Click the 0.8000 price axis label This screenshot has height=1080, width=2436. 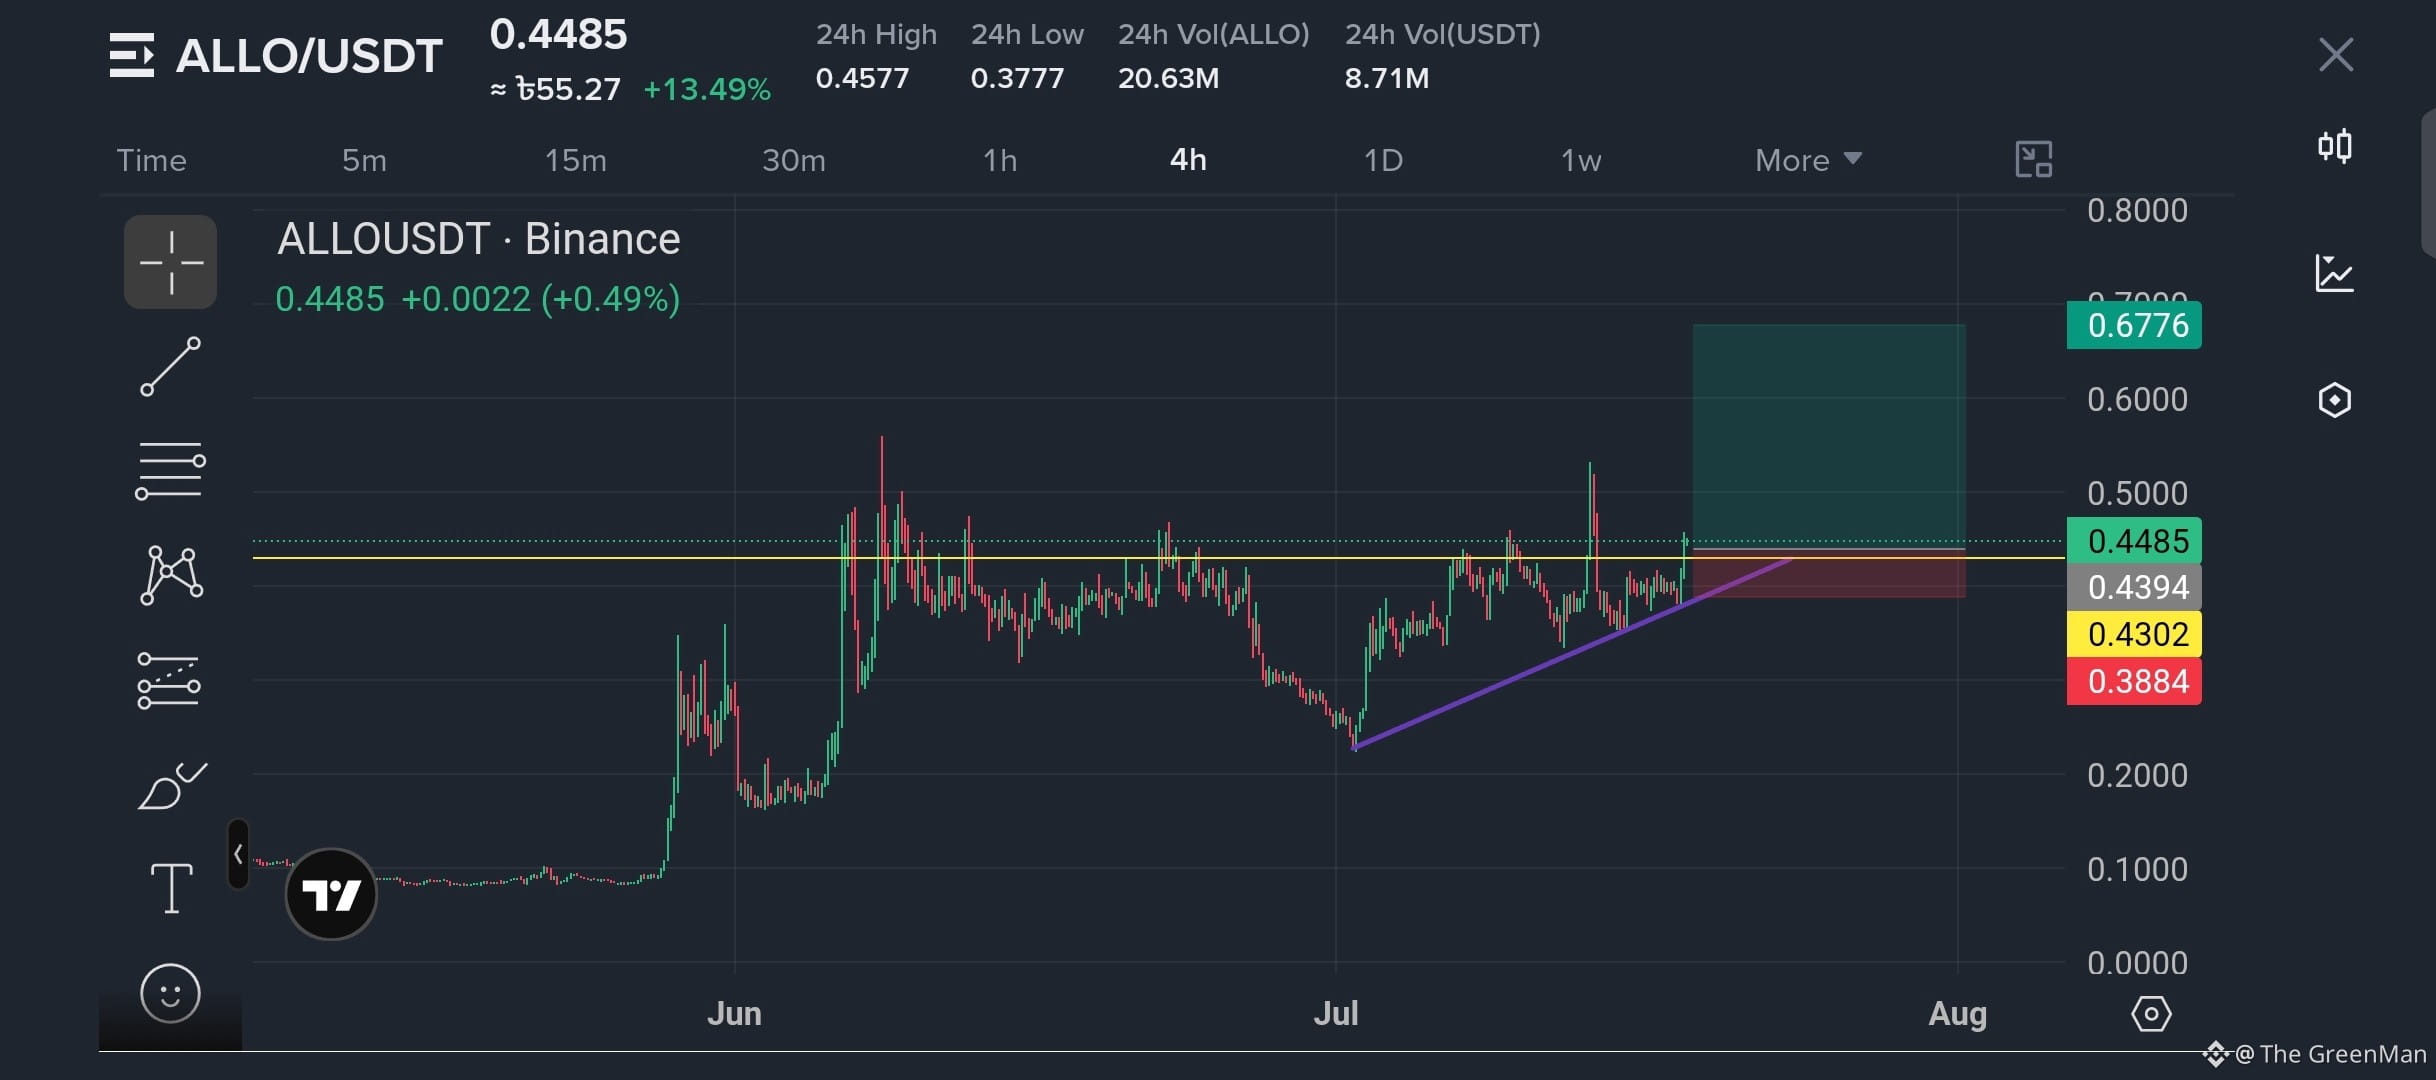click(x=2137, y=210)
